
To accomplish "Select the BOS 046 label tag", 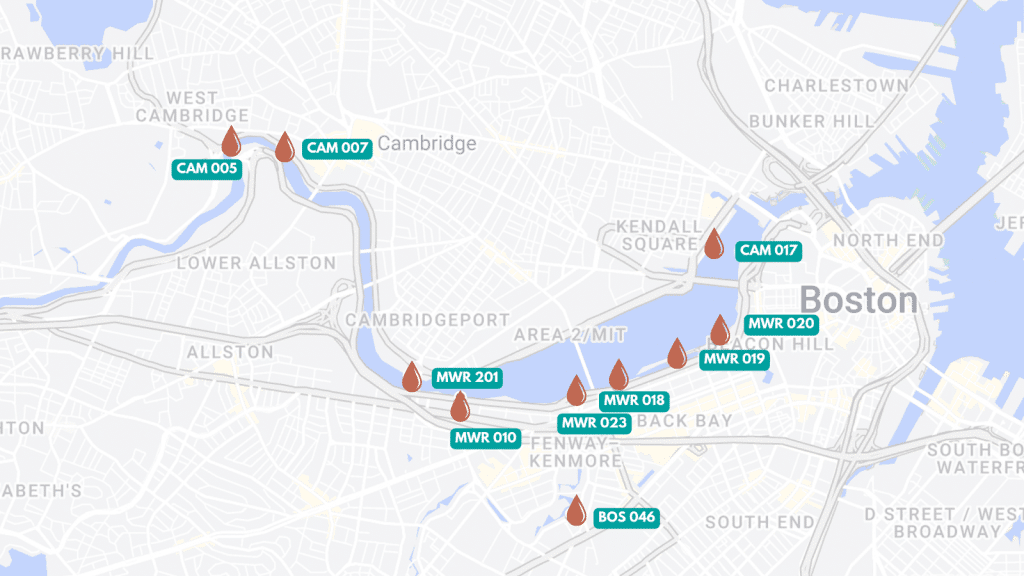I will pyautogui.click(x=626, y=518).
